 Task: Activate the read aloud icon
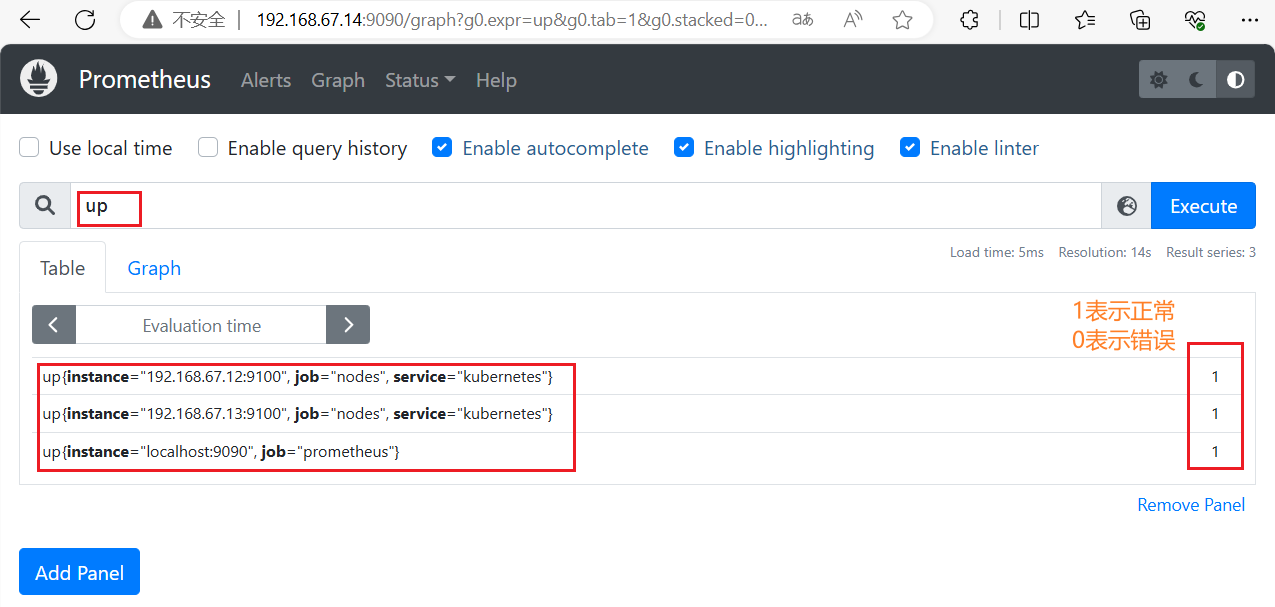pyautogui.click(x=853, y=20)
